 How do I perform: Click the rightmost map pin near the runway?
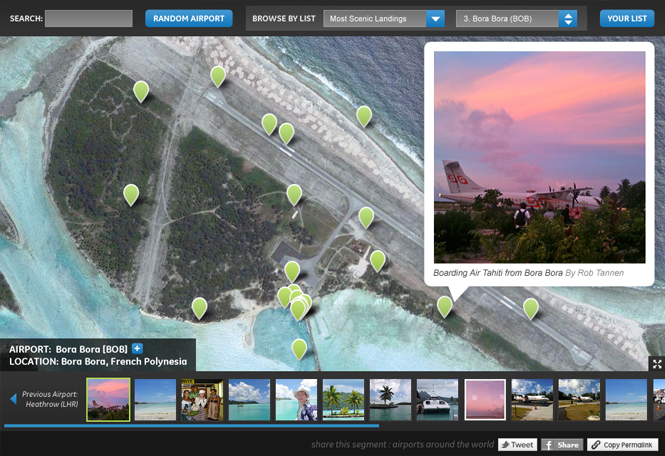coord(531,308)
